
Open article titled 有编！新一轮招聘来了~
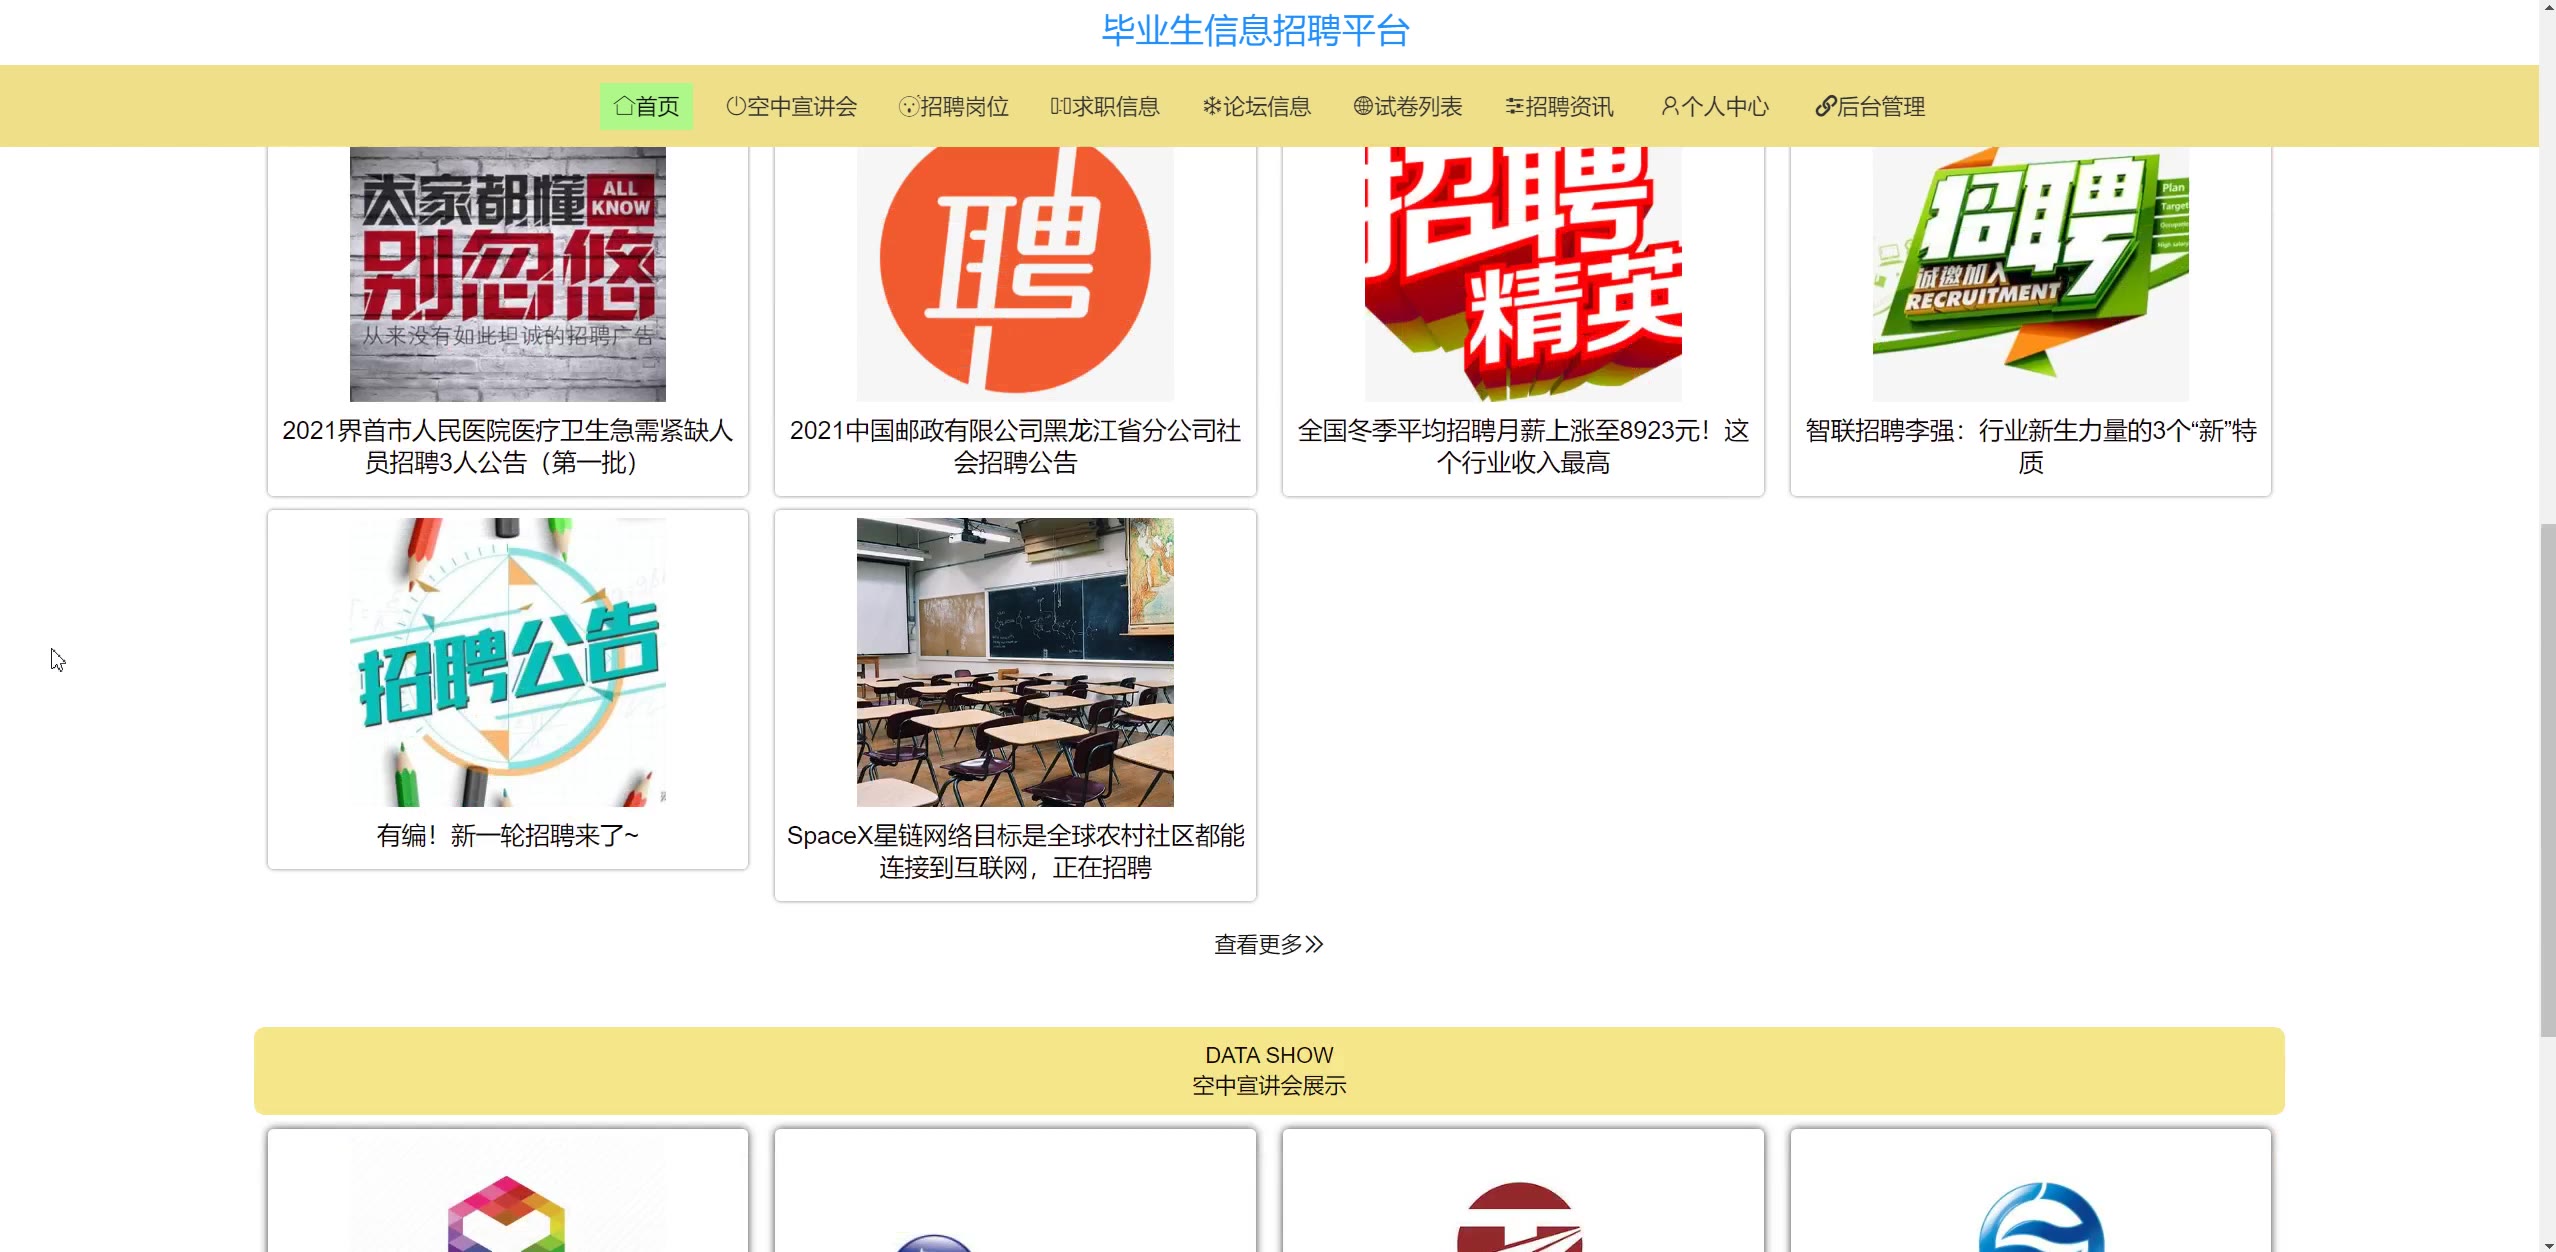(x=507, y=835)
